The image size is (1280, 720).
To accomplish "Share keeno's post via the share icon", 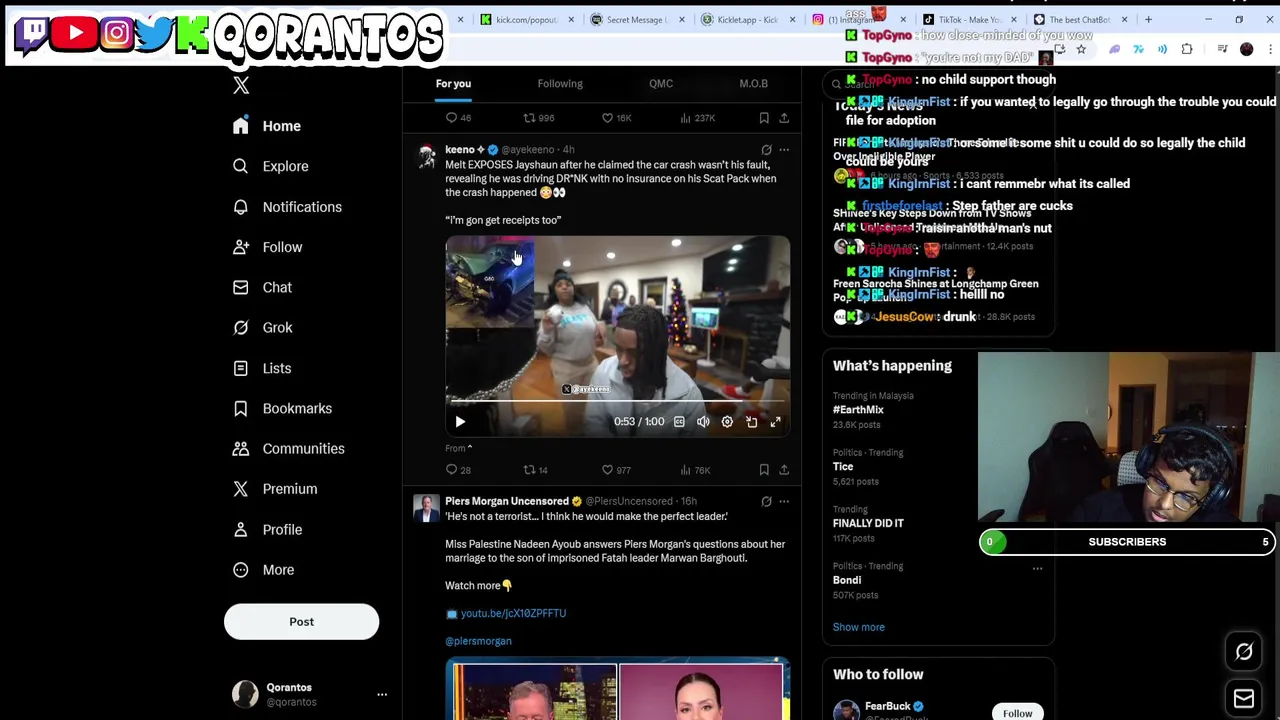I will [784, 470].
